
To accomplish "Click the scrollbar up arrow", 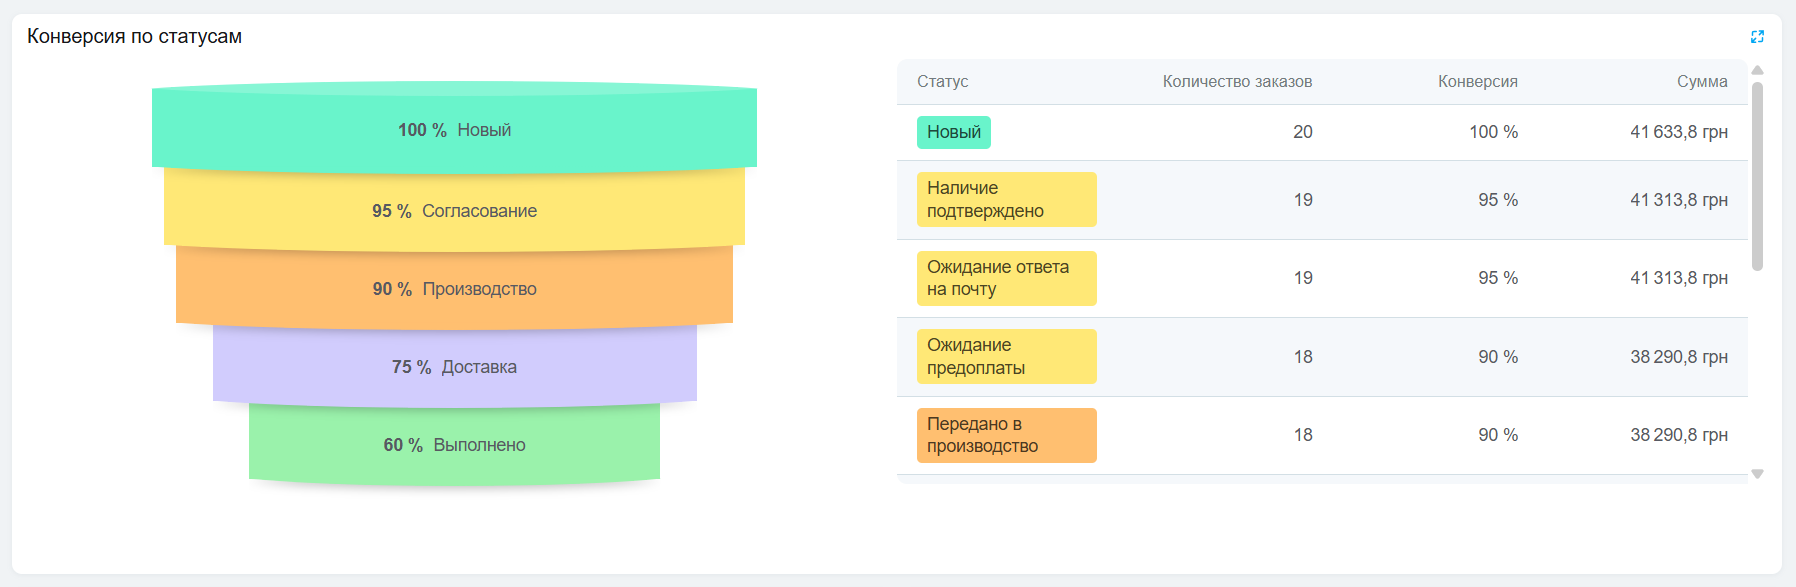I will tap(1757, 70).
